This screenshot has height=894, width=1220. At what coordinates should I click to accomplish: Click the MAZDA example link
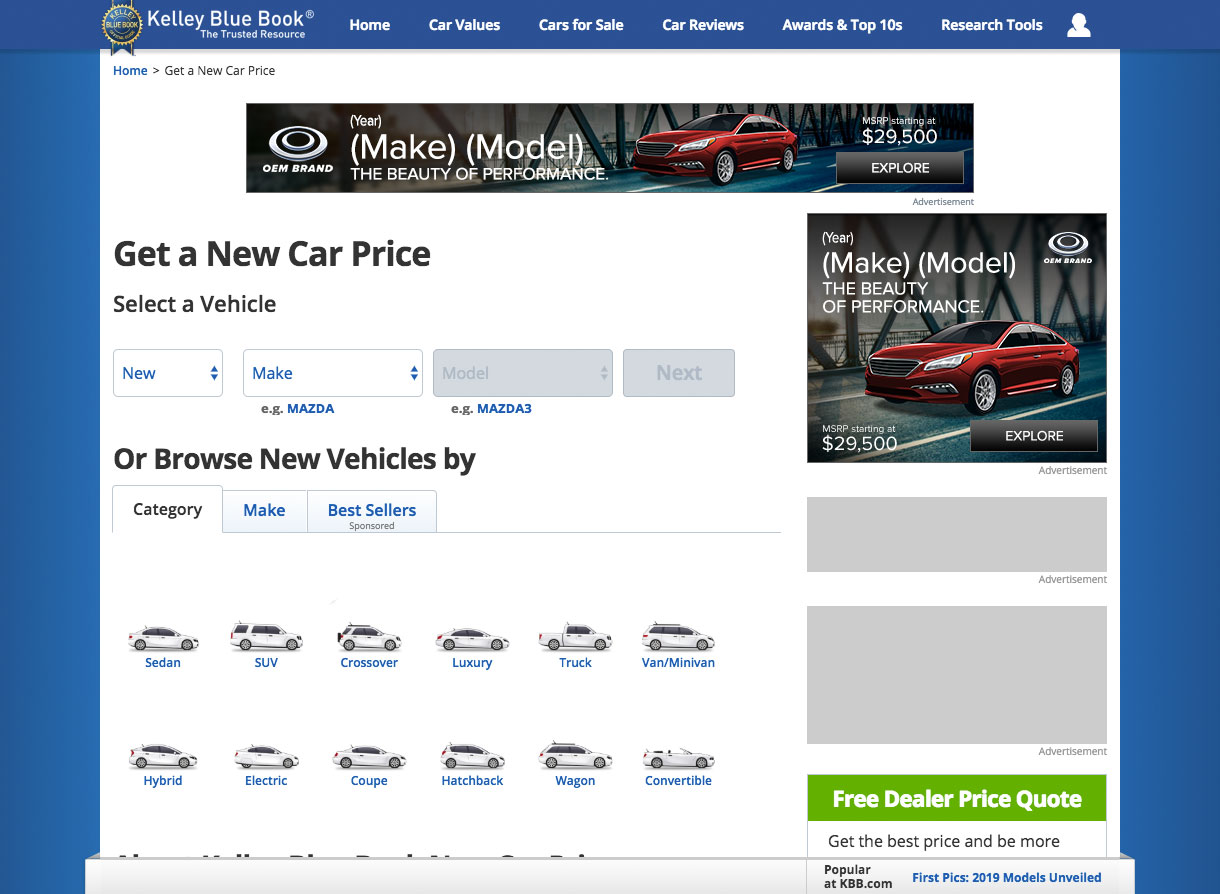click(x=311, y=409)
